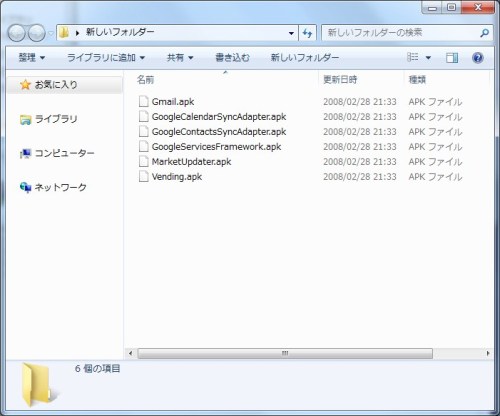
Task: Select GoogleContactsSyncAdapter.apk file
Action: [219, 132]
